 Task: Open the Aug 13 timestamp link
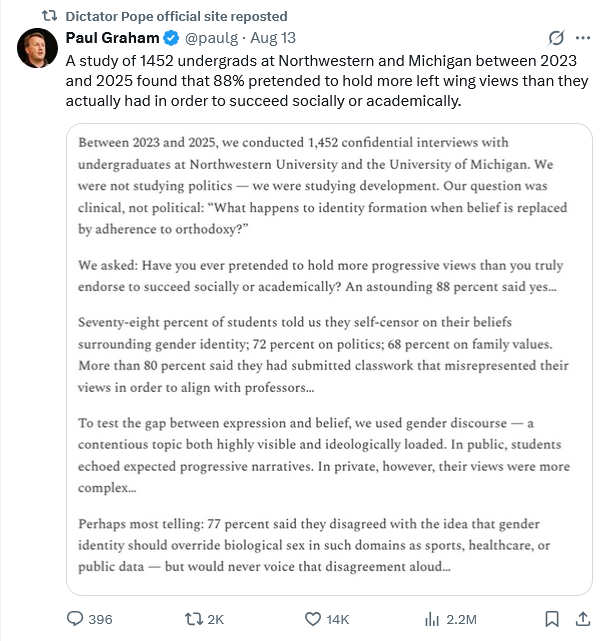275,39
